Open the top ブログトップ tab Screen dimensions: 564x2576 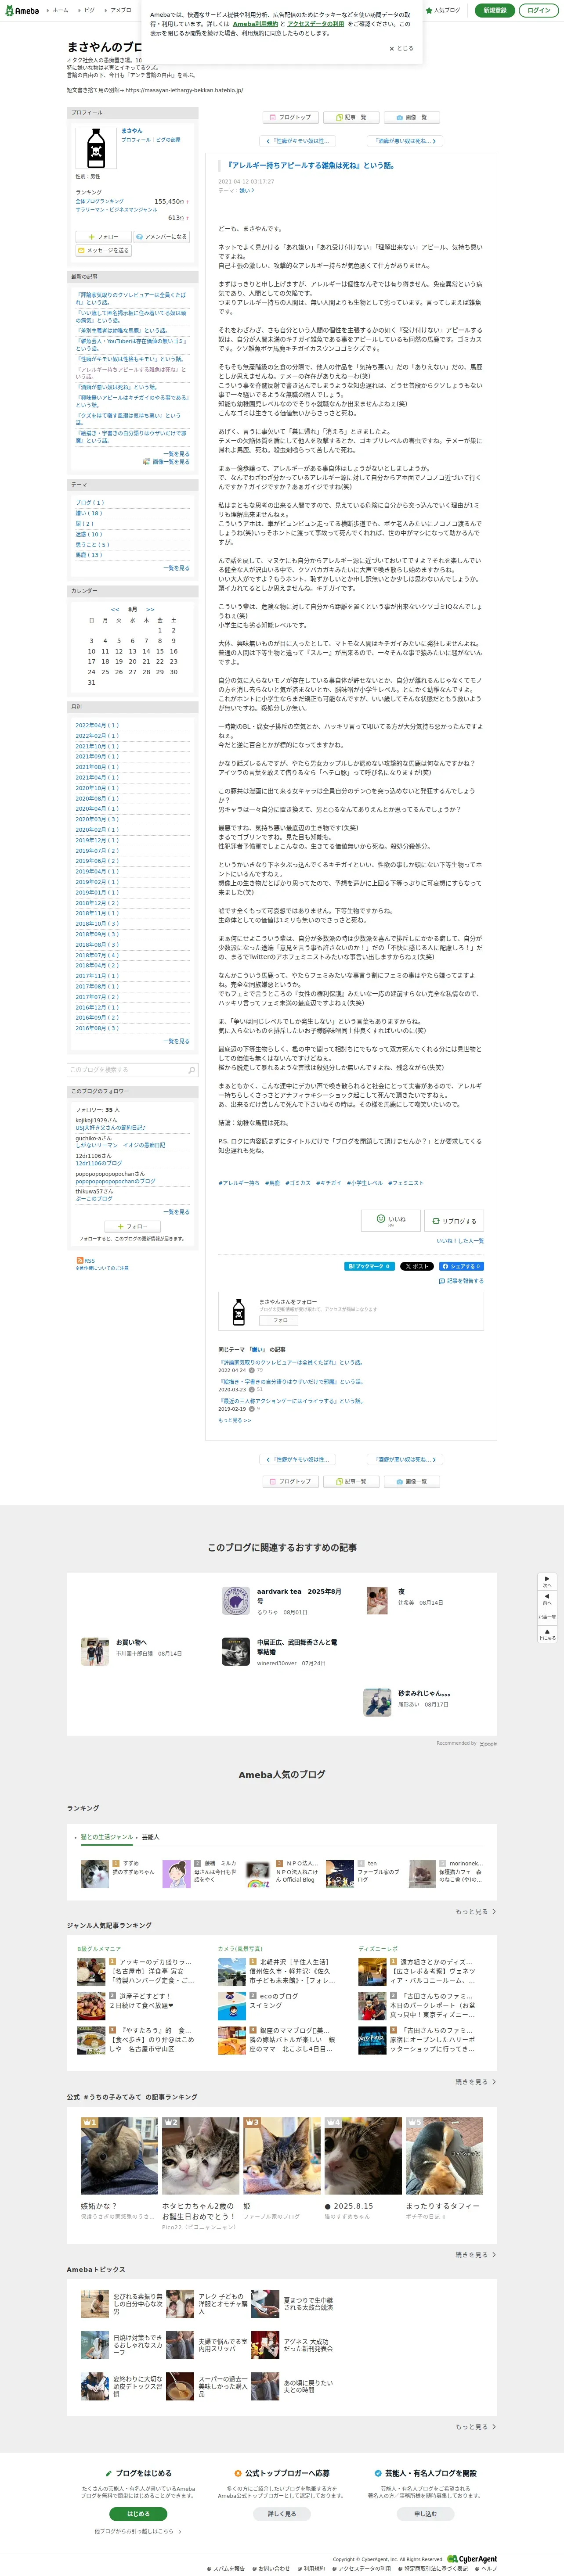tap(291, 117)
